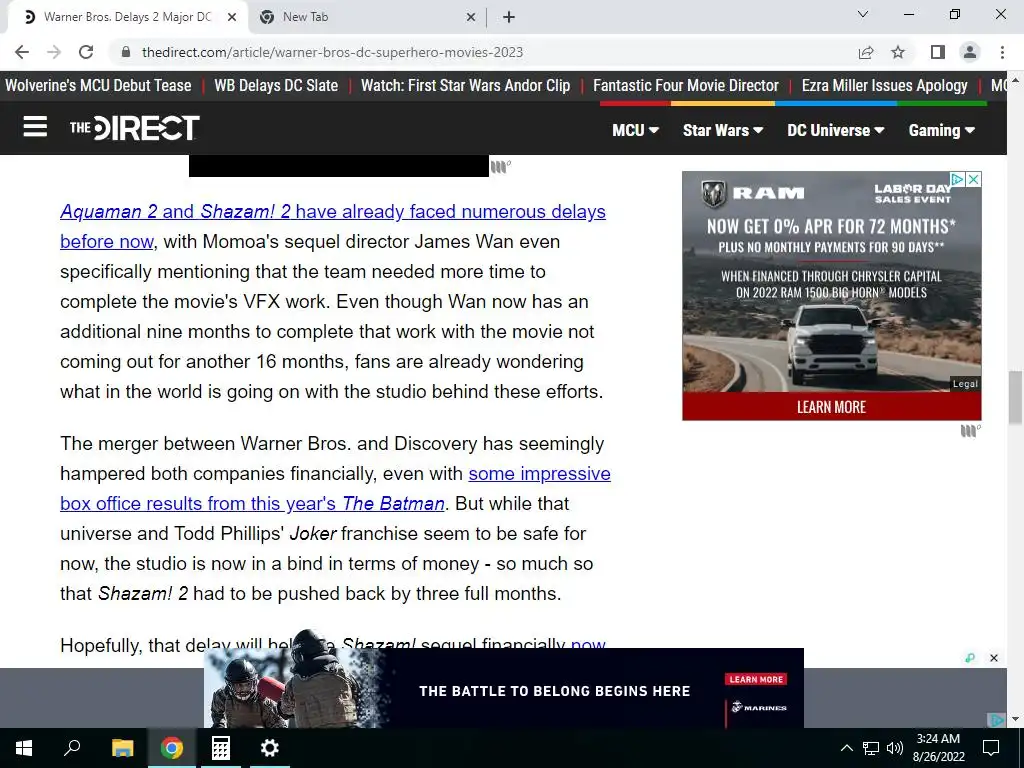Close the RAM ad
This screenshot has height=768, width=1024.
click(973, 179)
